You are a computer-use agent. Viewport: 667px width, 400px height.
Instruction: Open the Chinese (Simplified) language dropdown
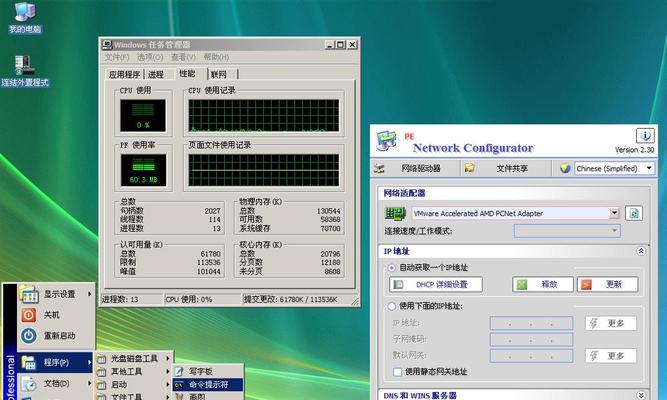(649, 168)
